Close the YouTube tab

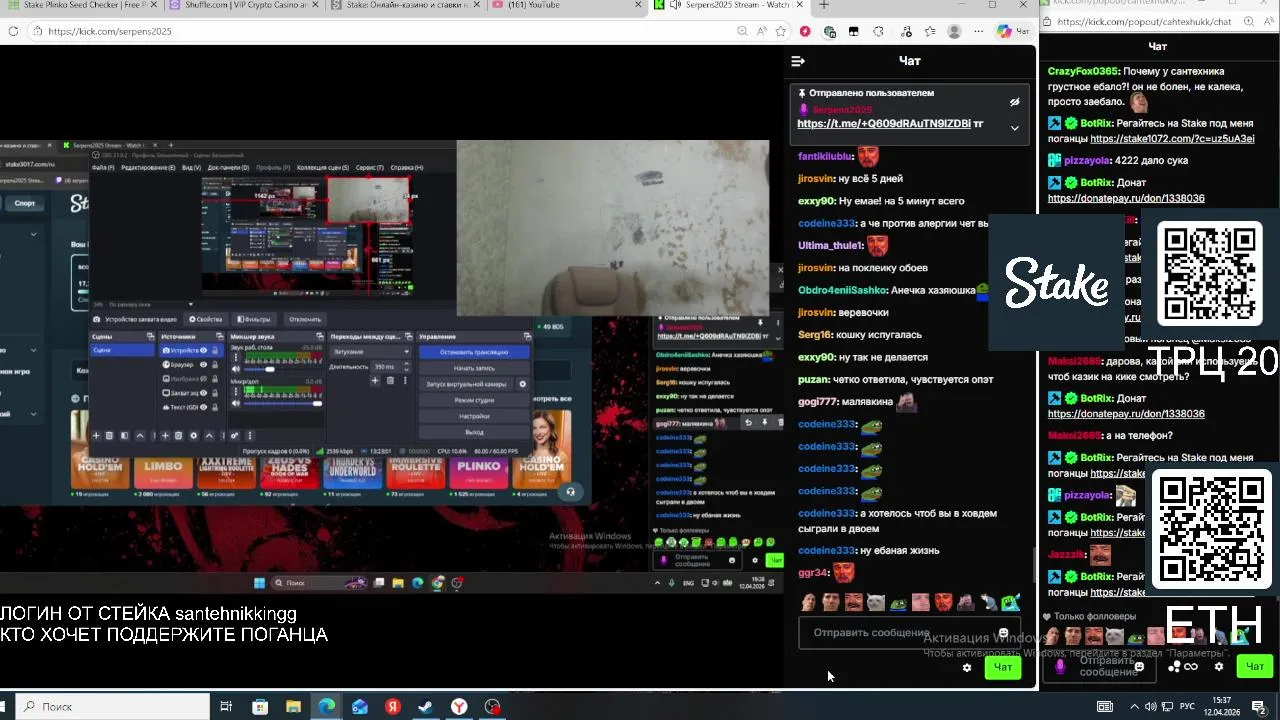point(638,5)
